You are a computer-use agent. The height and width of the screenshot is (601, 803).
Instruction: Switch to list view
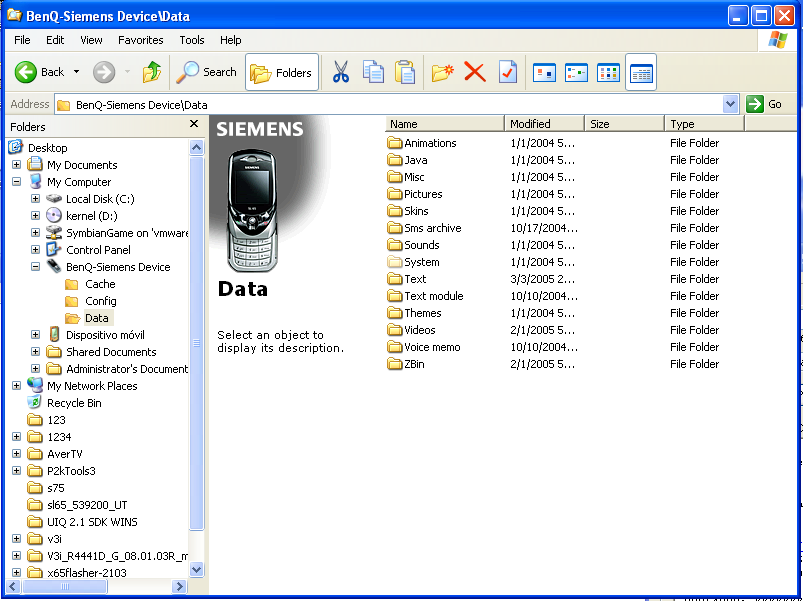coord(608,73)
